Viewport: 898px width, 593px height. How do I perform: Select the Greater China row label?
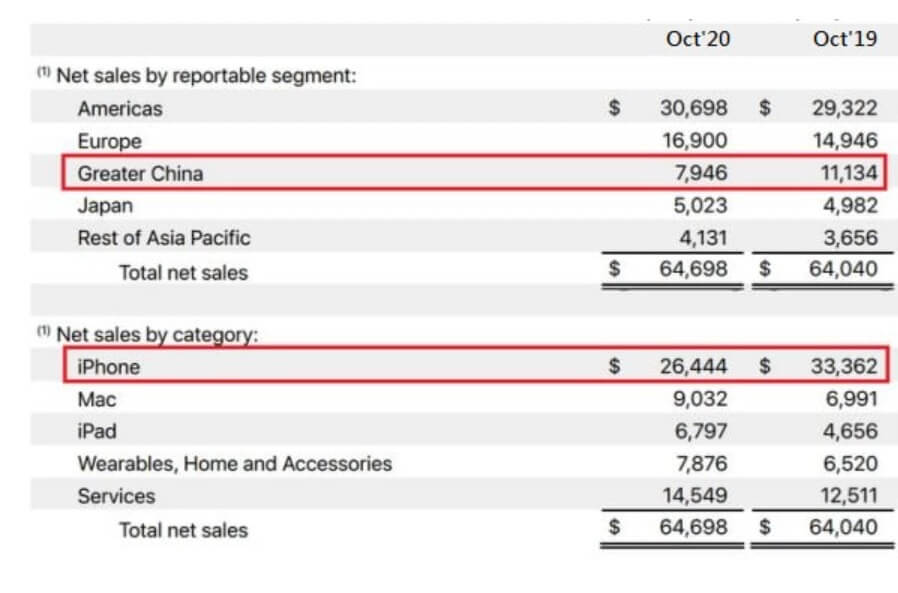point(140,173)
